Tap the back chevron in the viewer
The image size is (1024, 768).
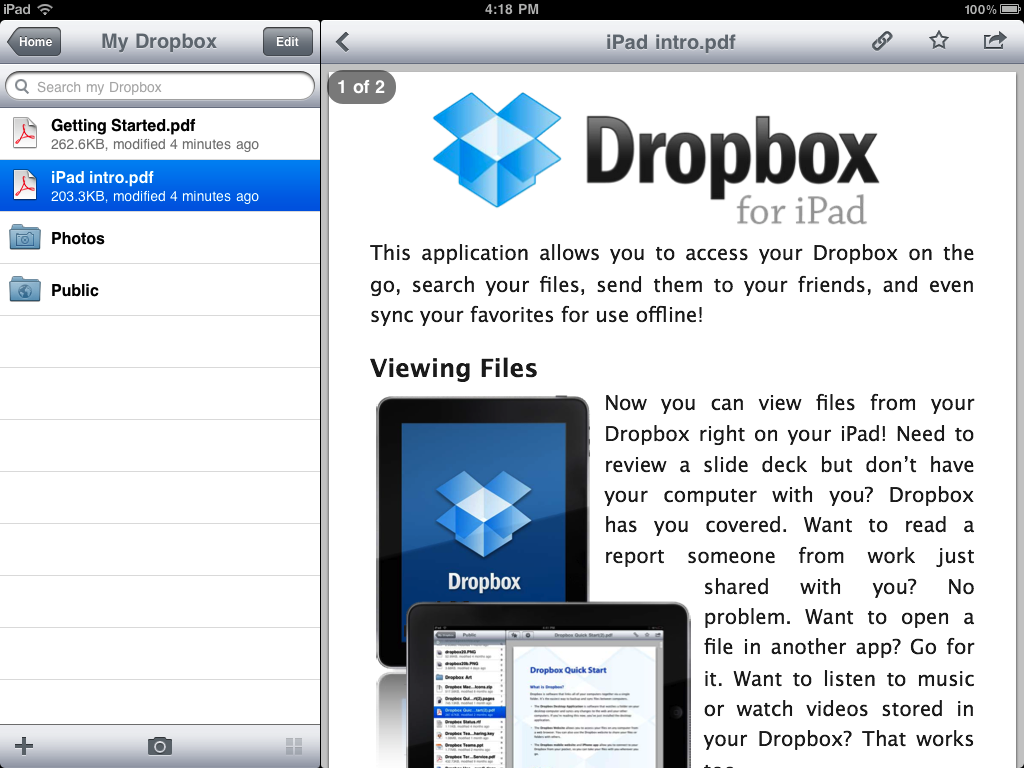point(343,41)
